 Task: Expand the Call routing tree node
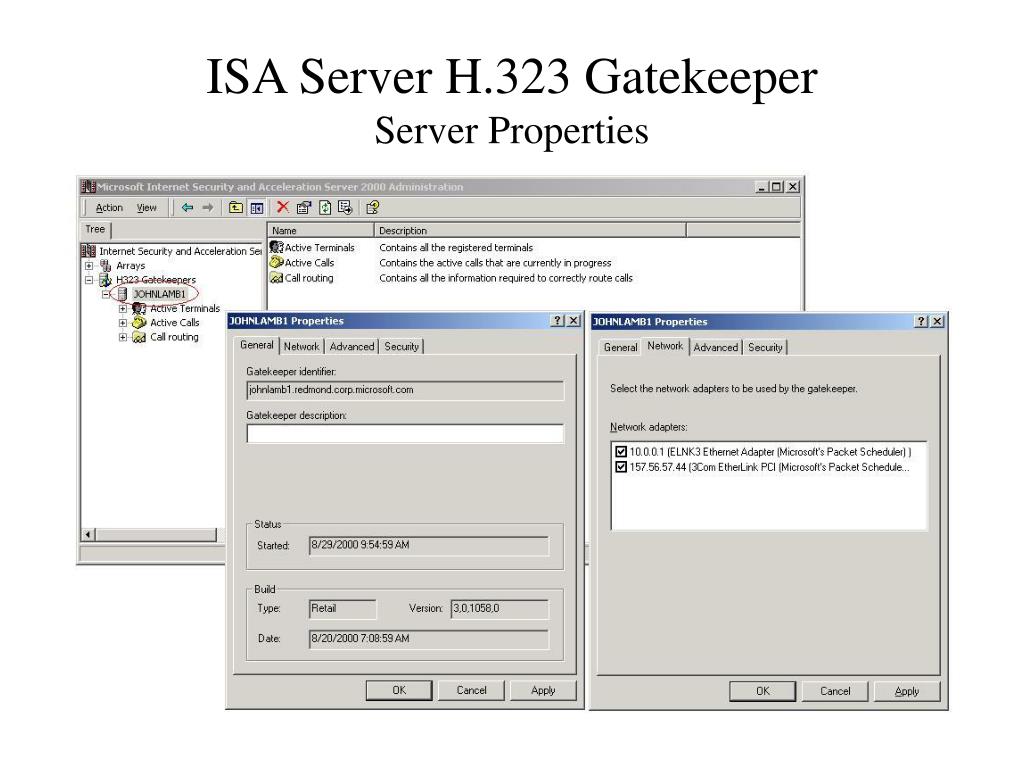(123, 337)
